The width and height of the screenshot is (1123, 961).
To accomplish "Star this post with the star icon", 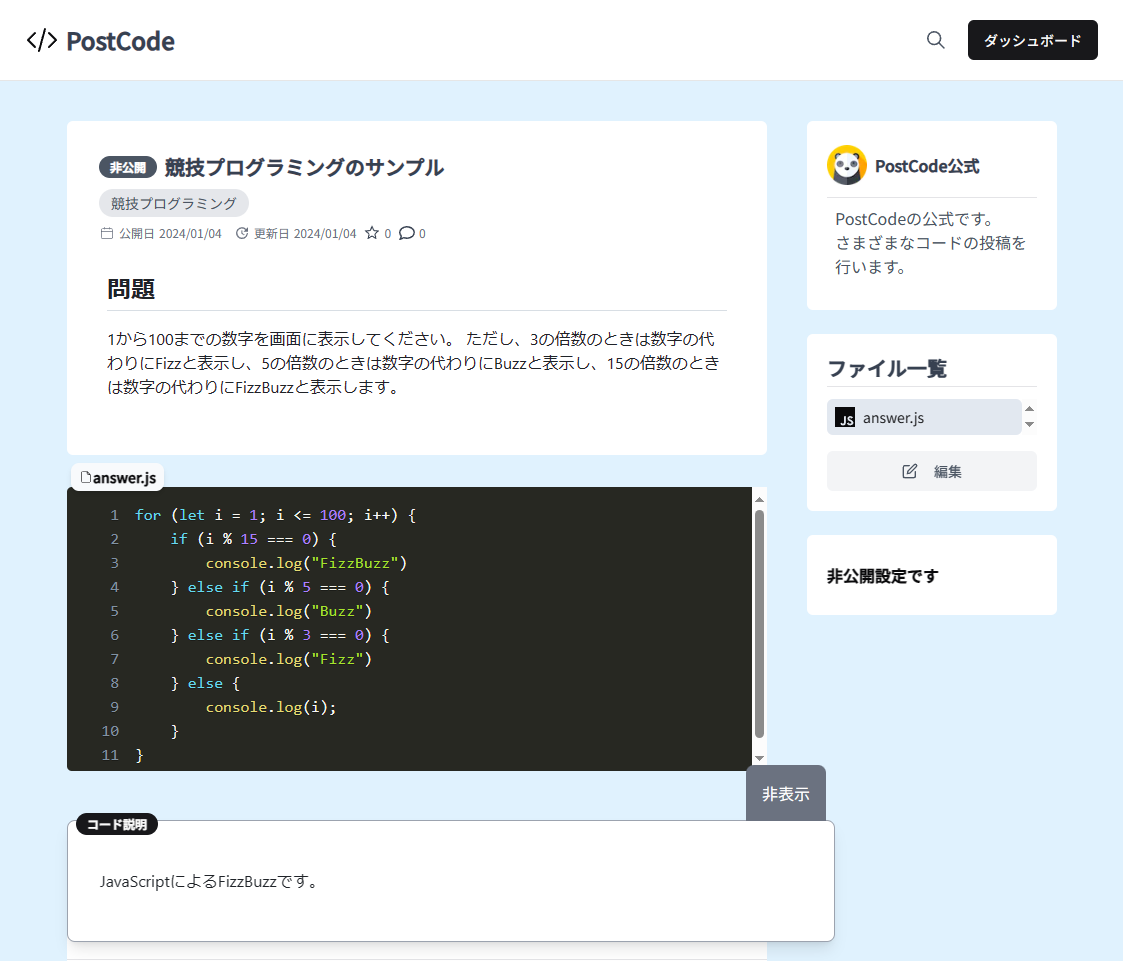I will coord(372,233).
